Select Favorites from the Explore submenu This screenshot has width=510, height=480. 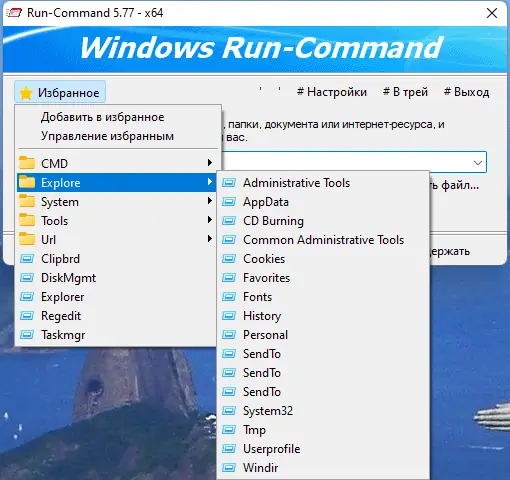tap(323, 278)
